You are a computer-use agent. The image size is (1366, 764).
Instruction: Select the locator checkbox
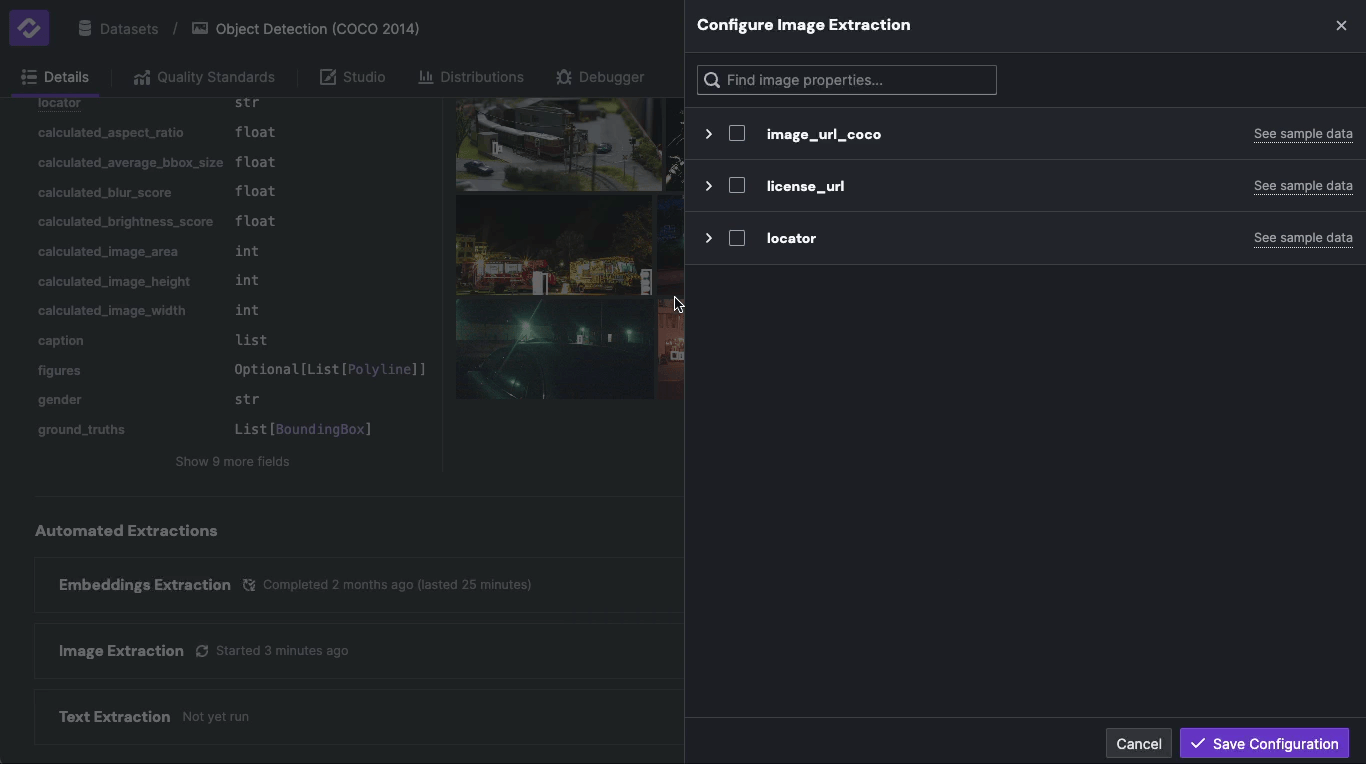tap(737, 238)
